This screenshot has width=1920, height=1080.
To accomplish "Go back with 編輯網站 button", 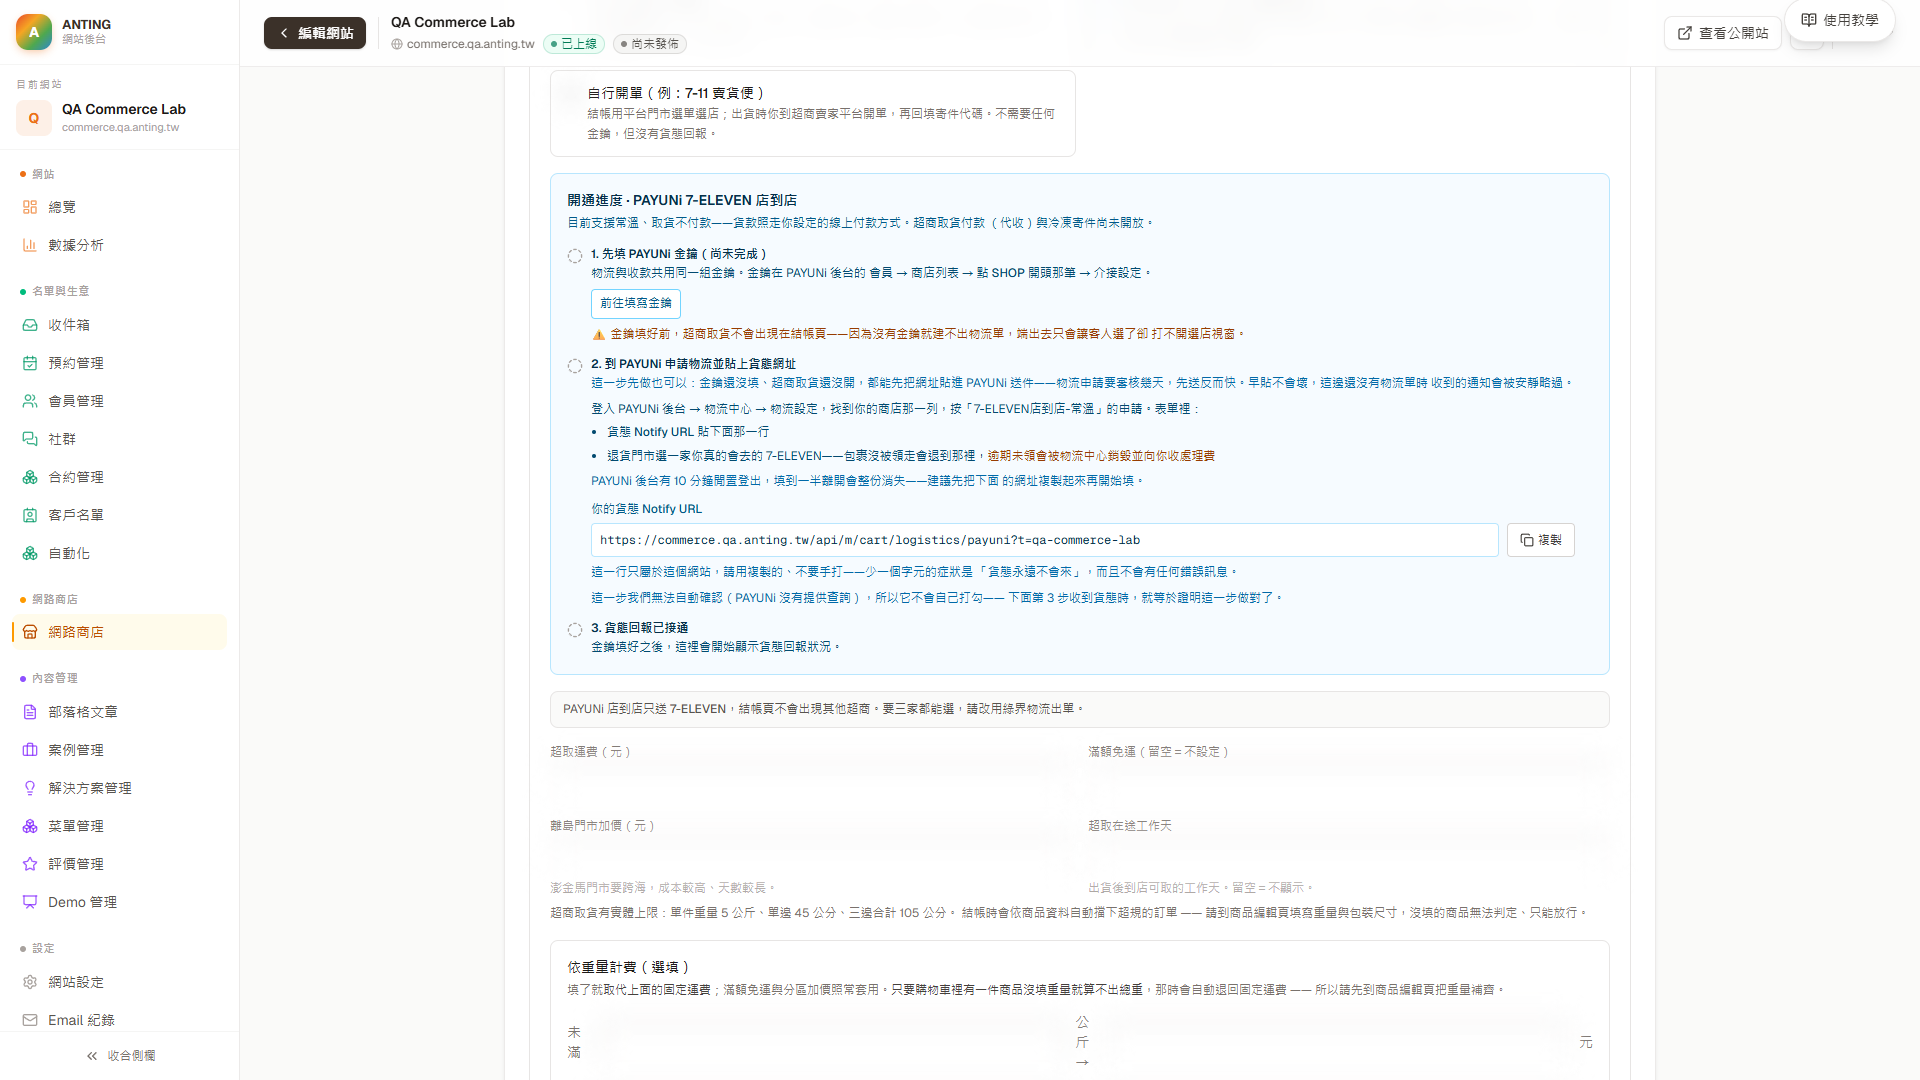I will [x=315, y=33].
